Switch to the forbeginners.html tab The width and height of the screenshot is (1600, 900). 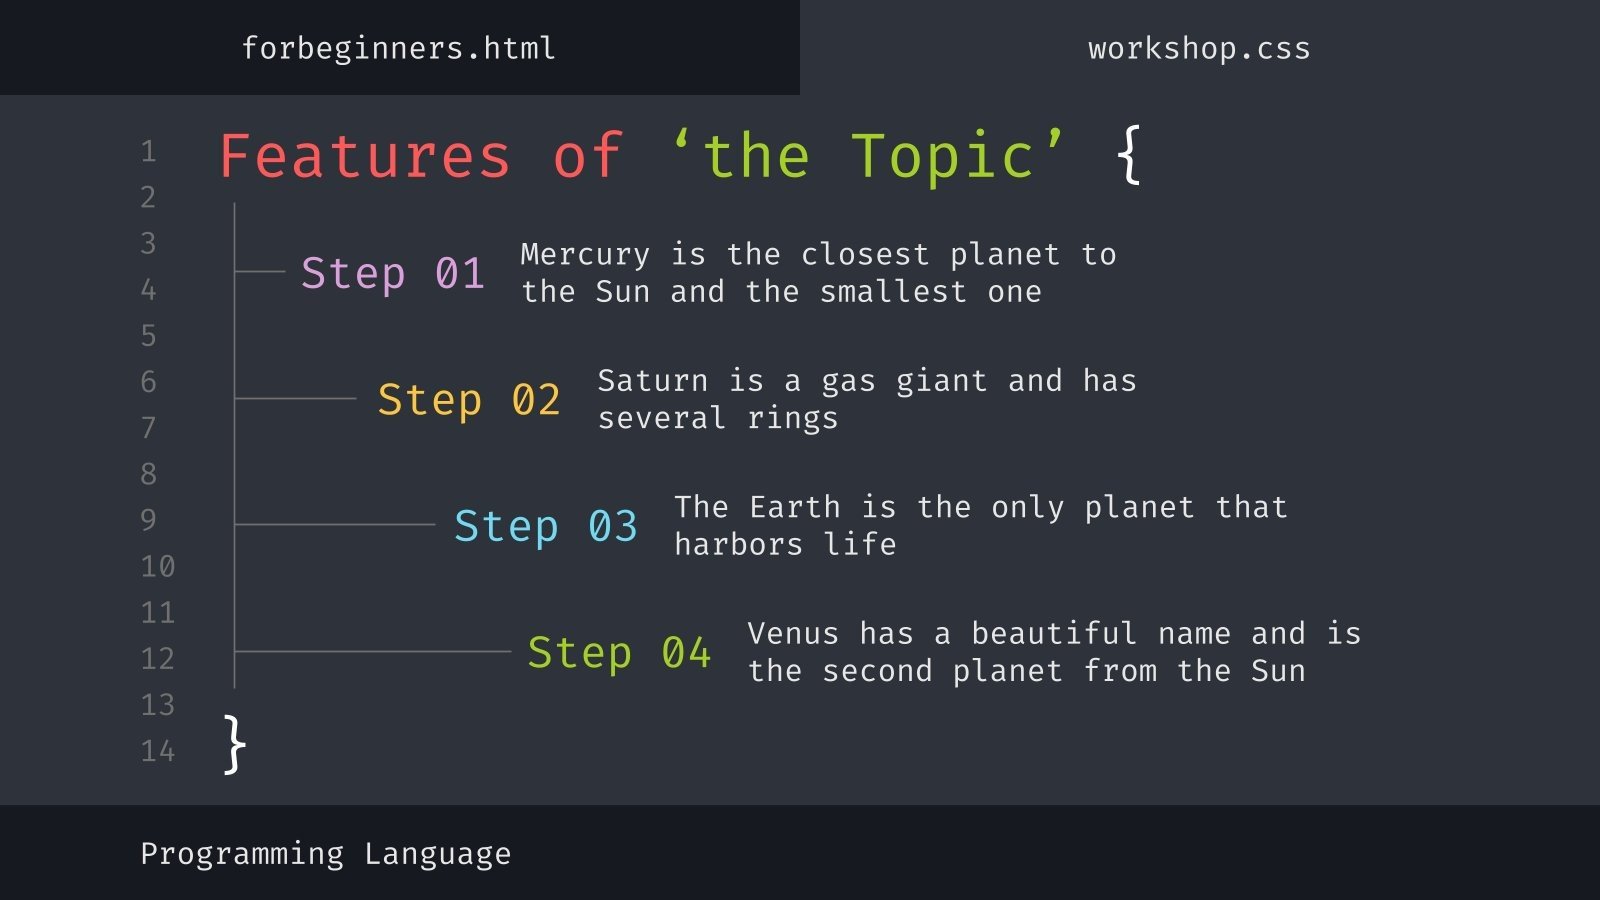398,48
